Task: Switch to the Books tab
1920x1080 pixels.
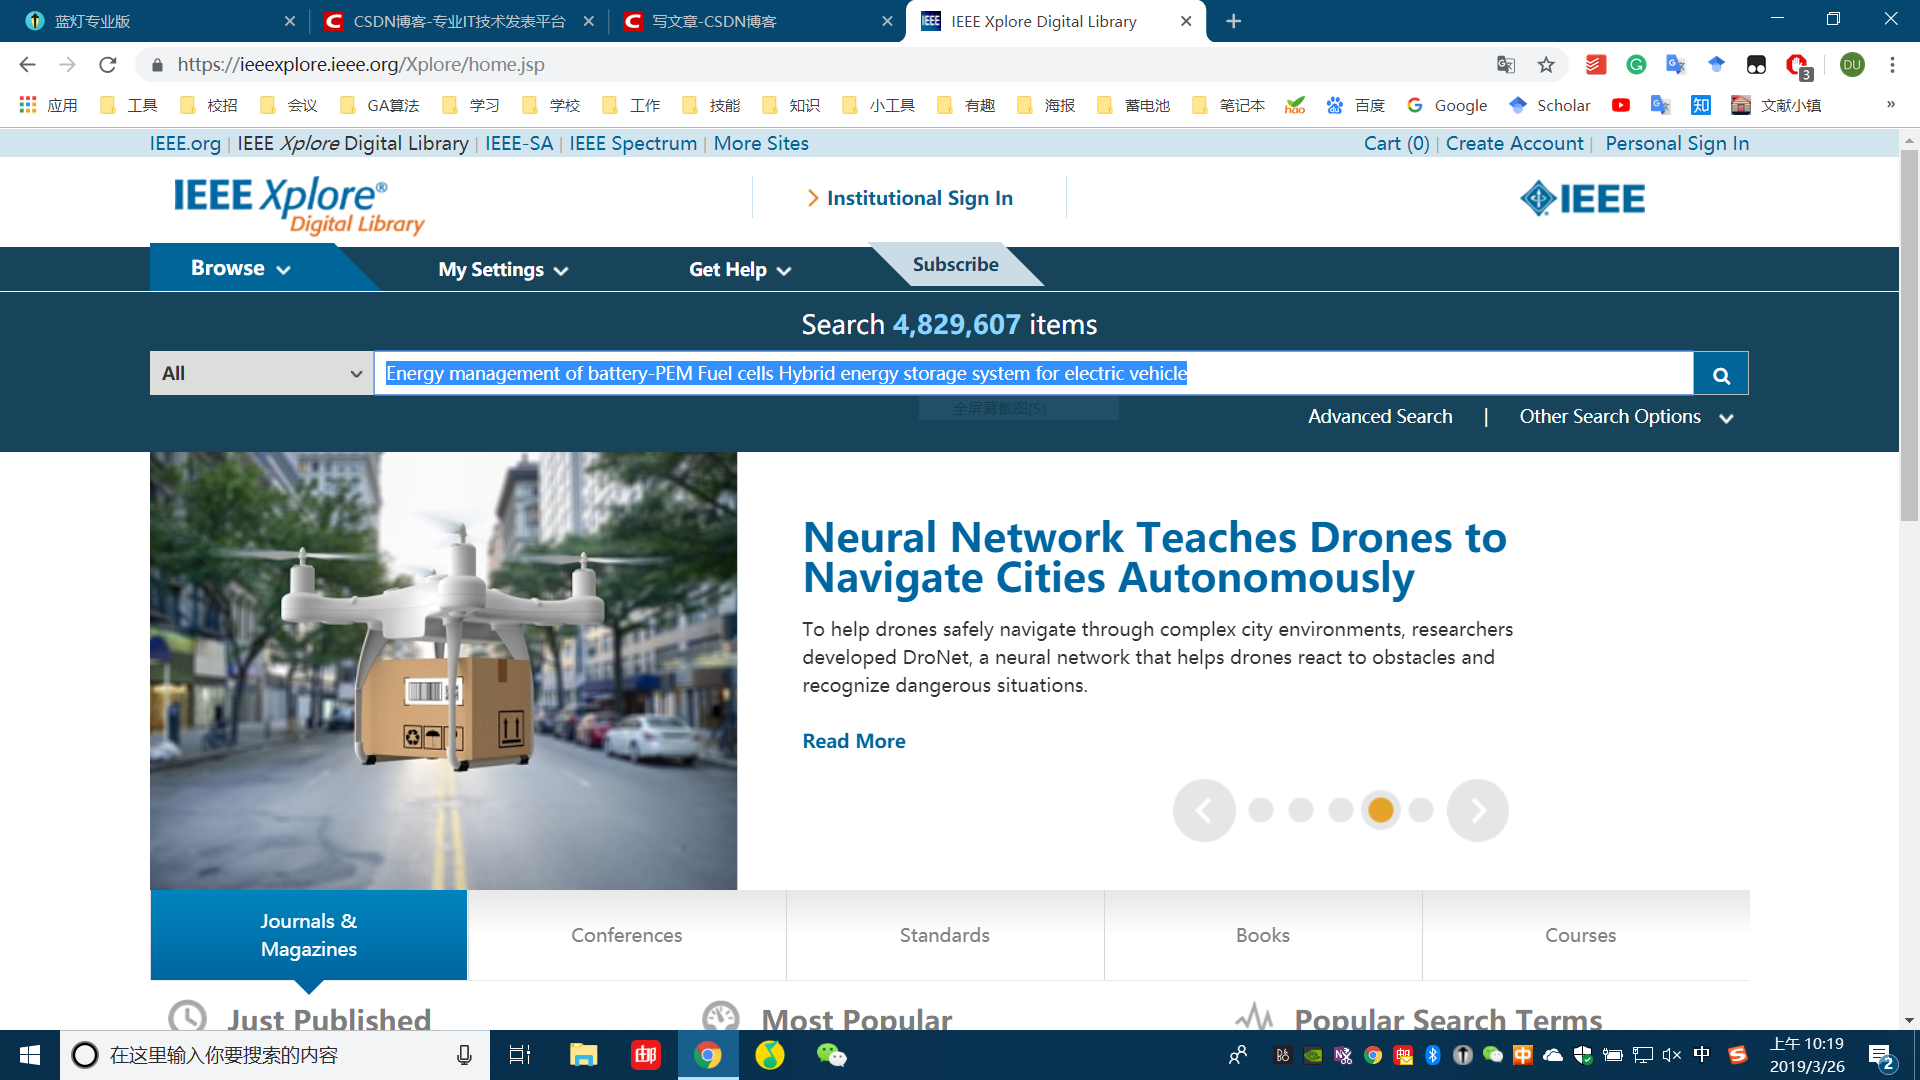Action: pos(1262,935)
